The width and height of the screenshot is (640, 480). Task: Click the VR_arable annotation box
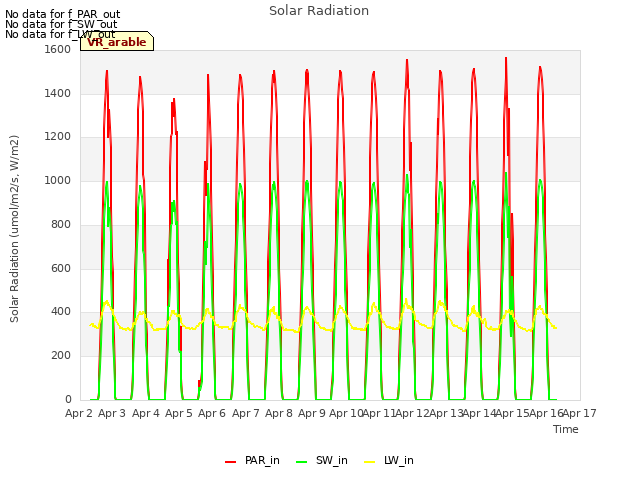[117, 41]
